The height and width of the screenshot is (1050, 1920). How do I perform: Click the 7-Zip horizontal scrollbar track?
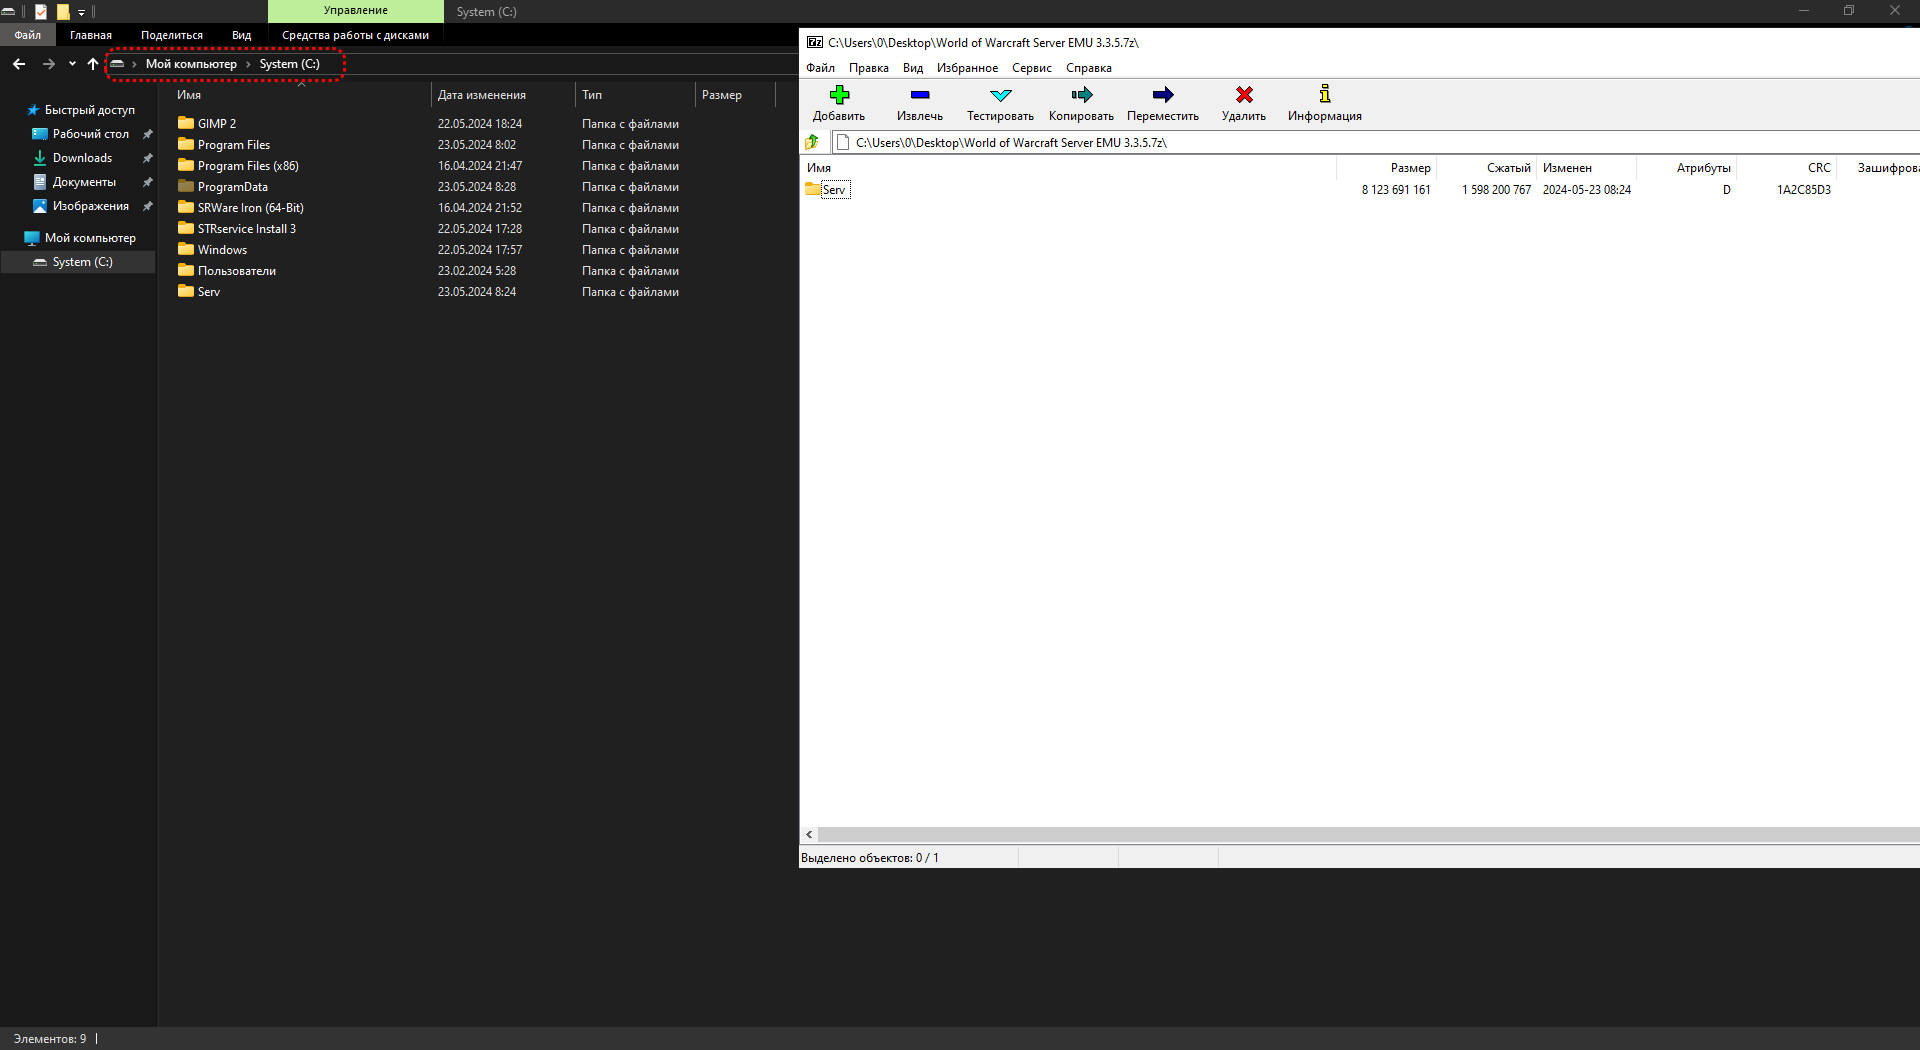pyautogui.click(x=1368, y=834)
